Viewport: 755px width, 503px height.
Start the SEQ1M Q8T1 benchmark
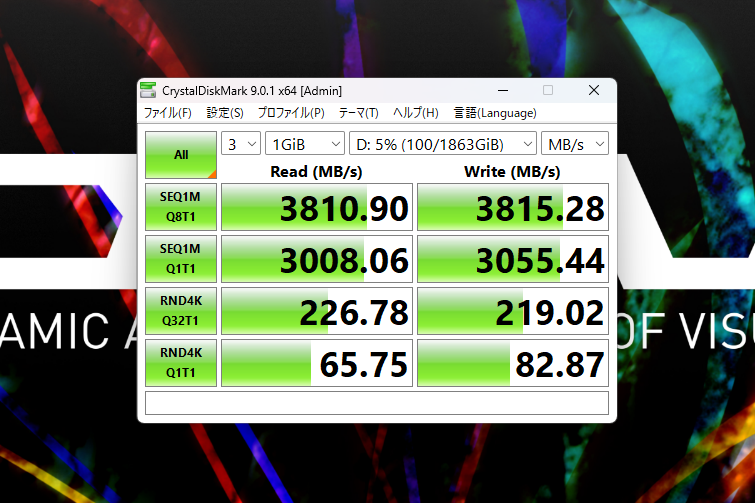tap(181, 207)
